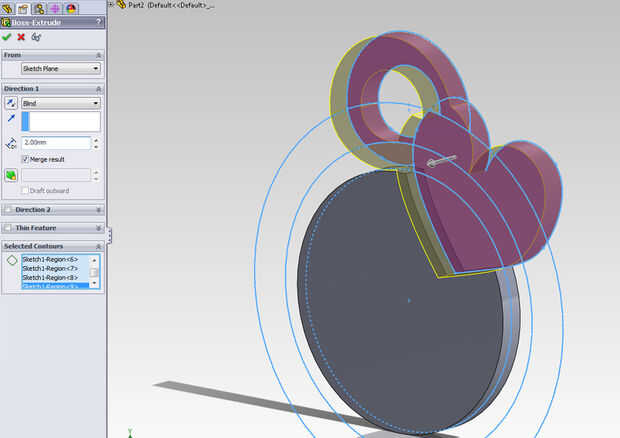Click the extrude depth drag handle arrow
The height and width of the screenshot is (438, 620).
point(441,161)
